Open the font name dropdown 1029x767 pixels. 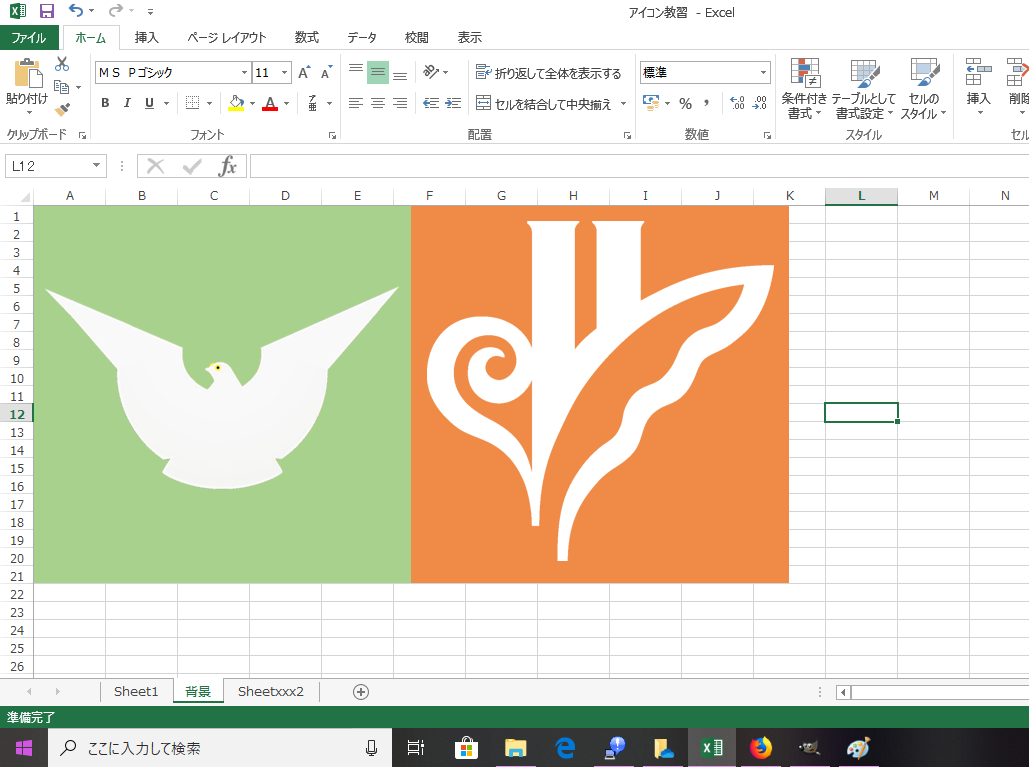point(243,72)
